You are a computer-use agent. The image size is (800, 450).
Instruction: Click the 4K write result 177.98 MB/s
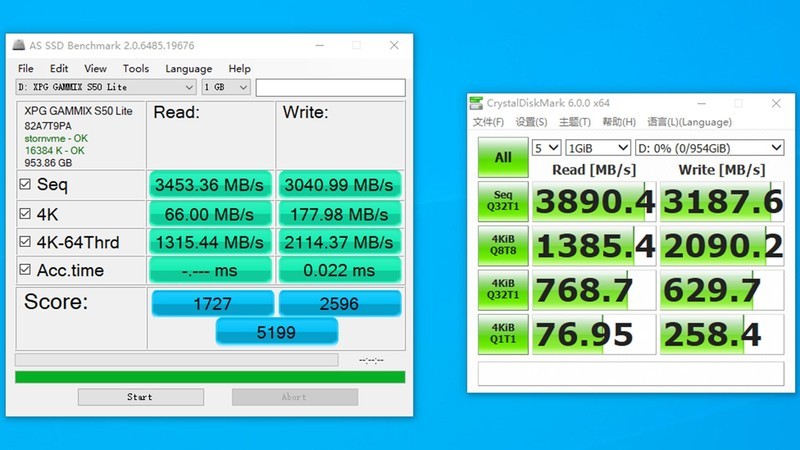(x=340, y=214)
